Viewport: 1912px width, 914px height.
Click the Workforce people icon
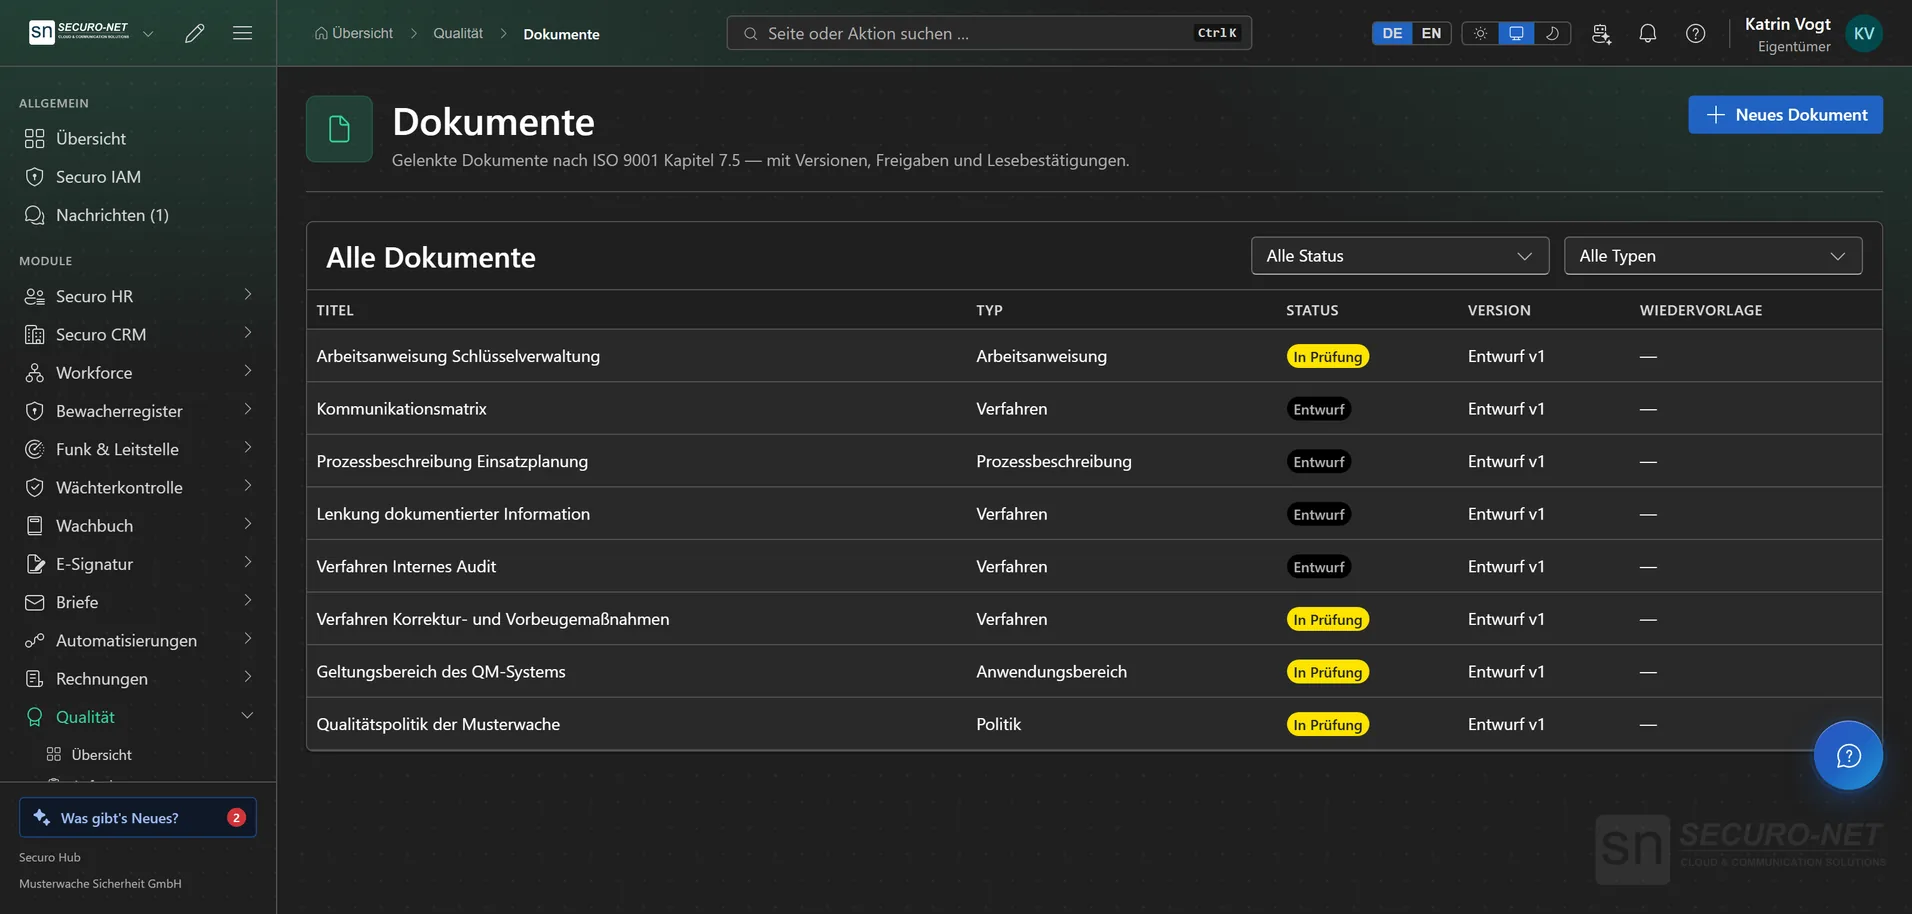pyautogui.click(x=35, y=373)
